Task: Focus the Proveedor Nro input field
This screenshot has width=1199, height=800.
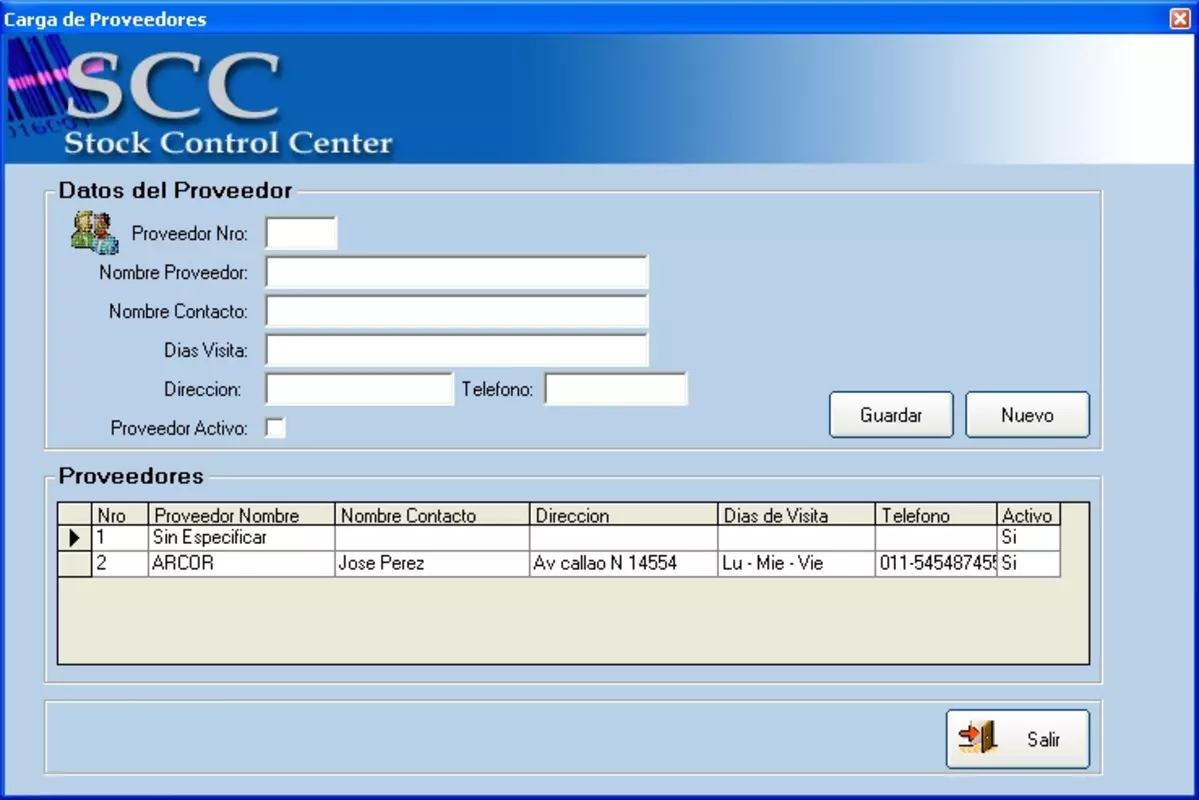Action: coord(301,233)
